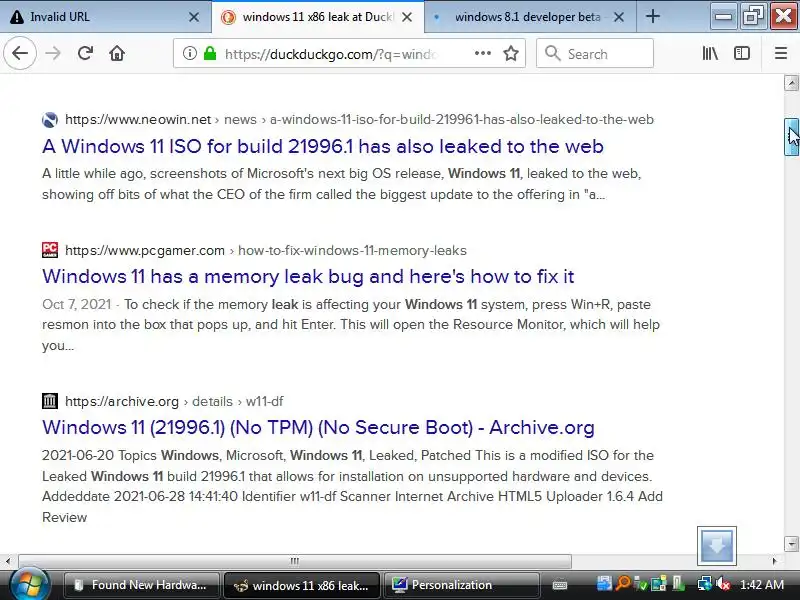Viewport: 800px width, 600px height.
Task: Switch to Found New Hardware taskbar window
Action: click(141, 585)
